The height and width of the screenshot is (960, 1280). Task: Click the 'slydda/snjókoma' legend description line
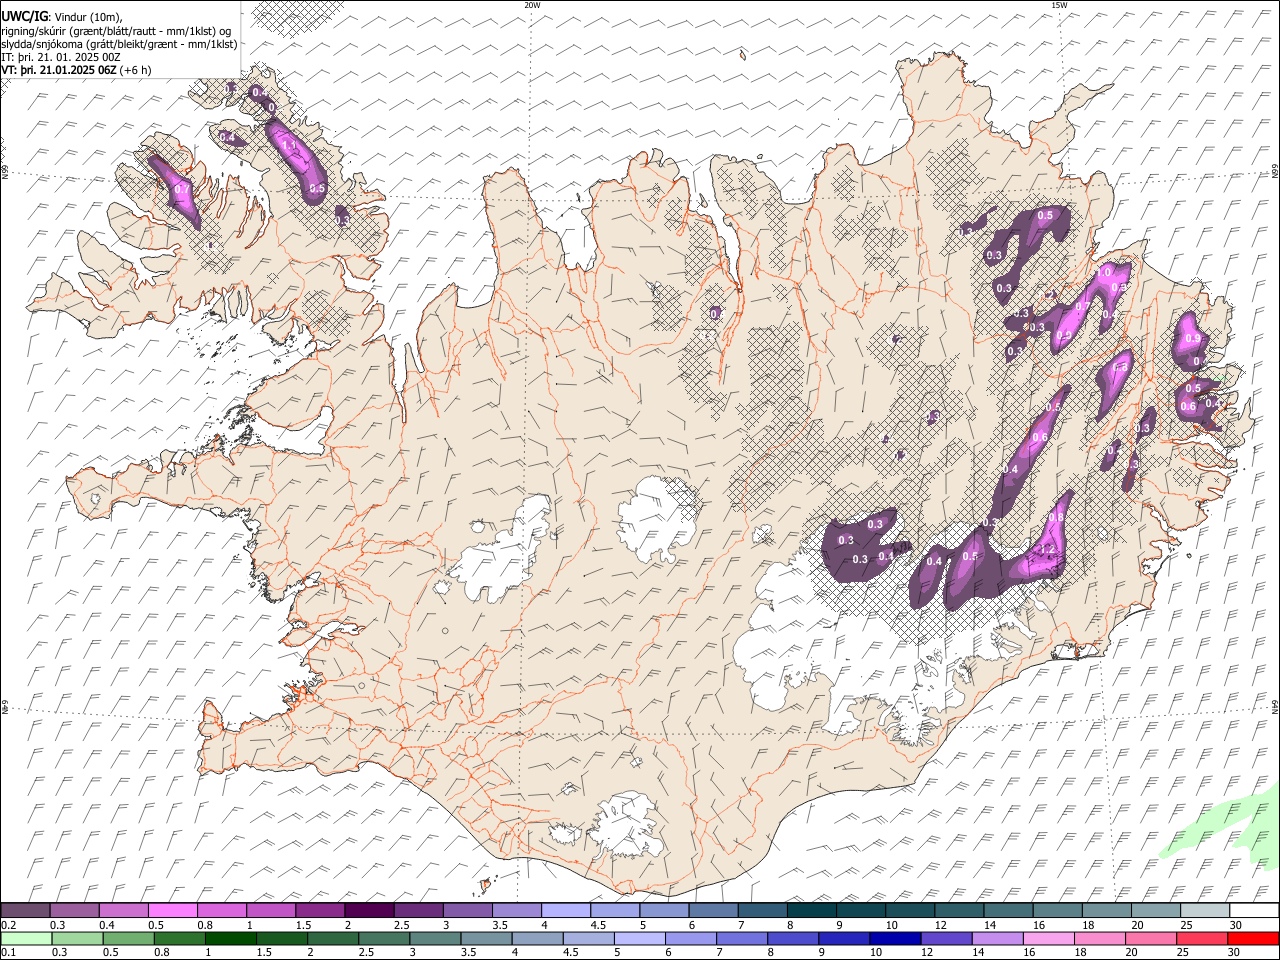click(x=119, y=44)
